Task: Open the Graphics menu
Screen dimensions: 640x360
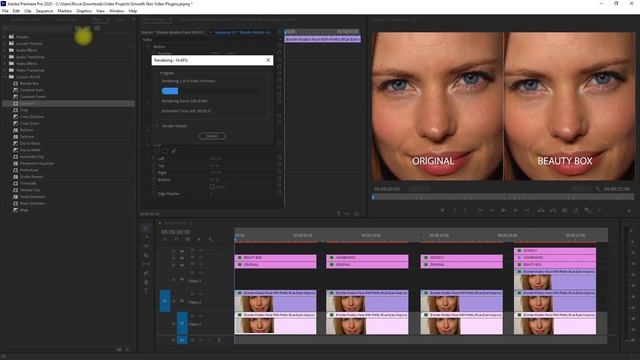Action: (x=84, y=11)
